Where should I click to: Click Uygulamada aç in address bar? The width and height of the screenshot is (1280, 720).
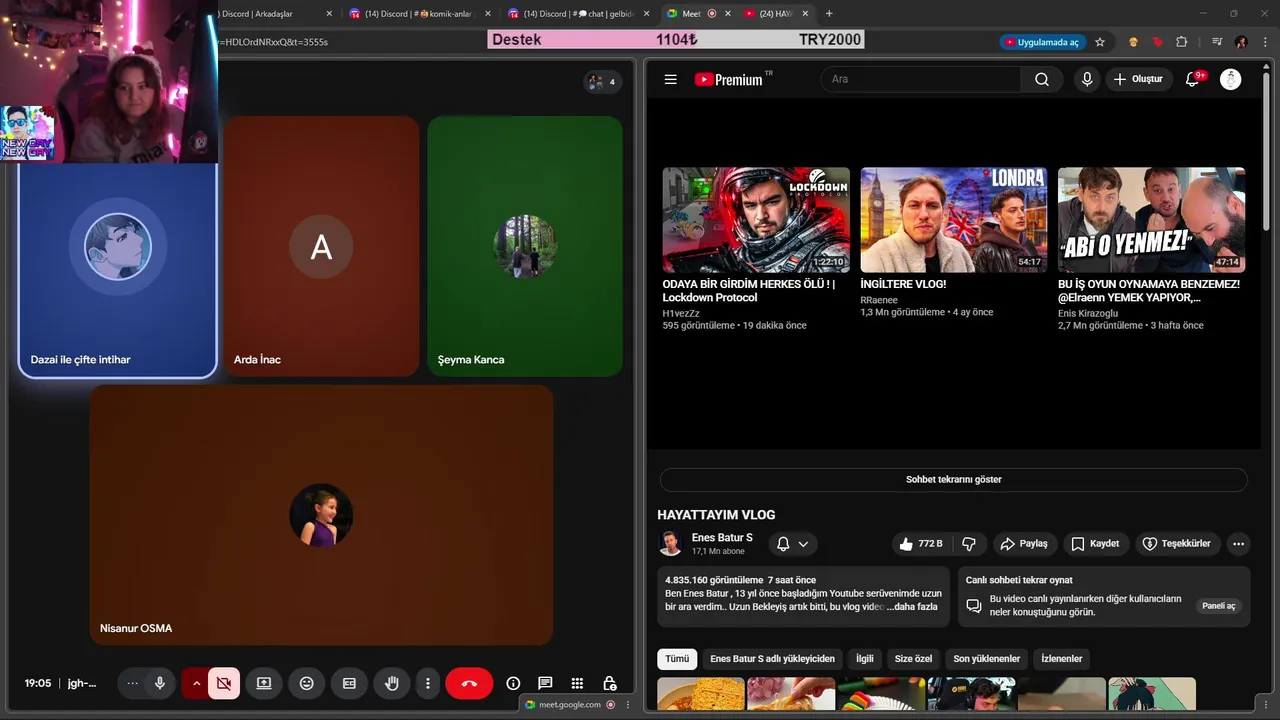click(x=1042, y=42)
